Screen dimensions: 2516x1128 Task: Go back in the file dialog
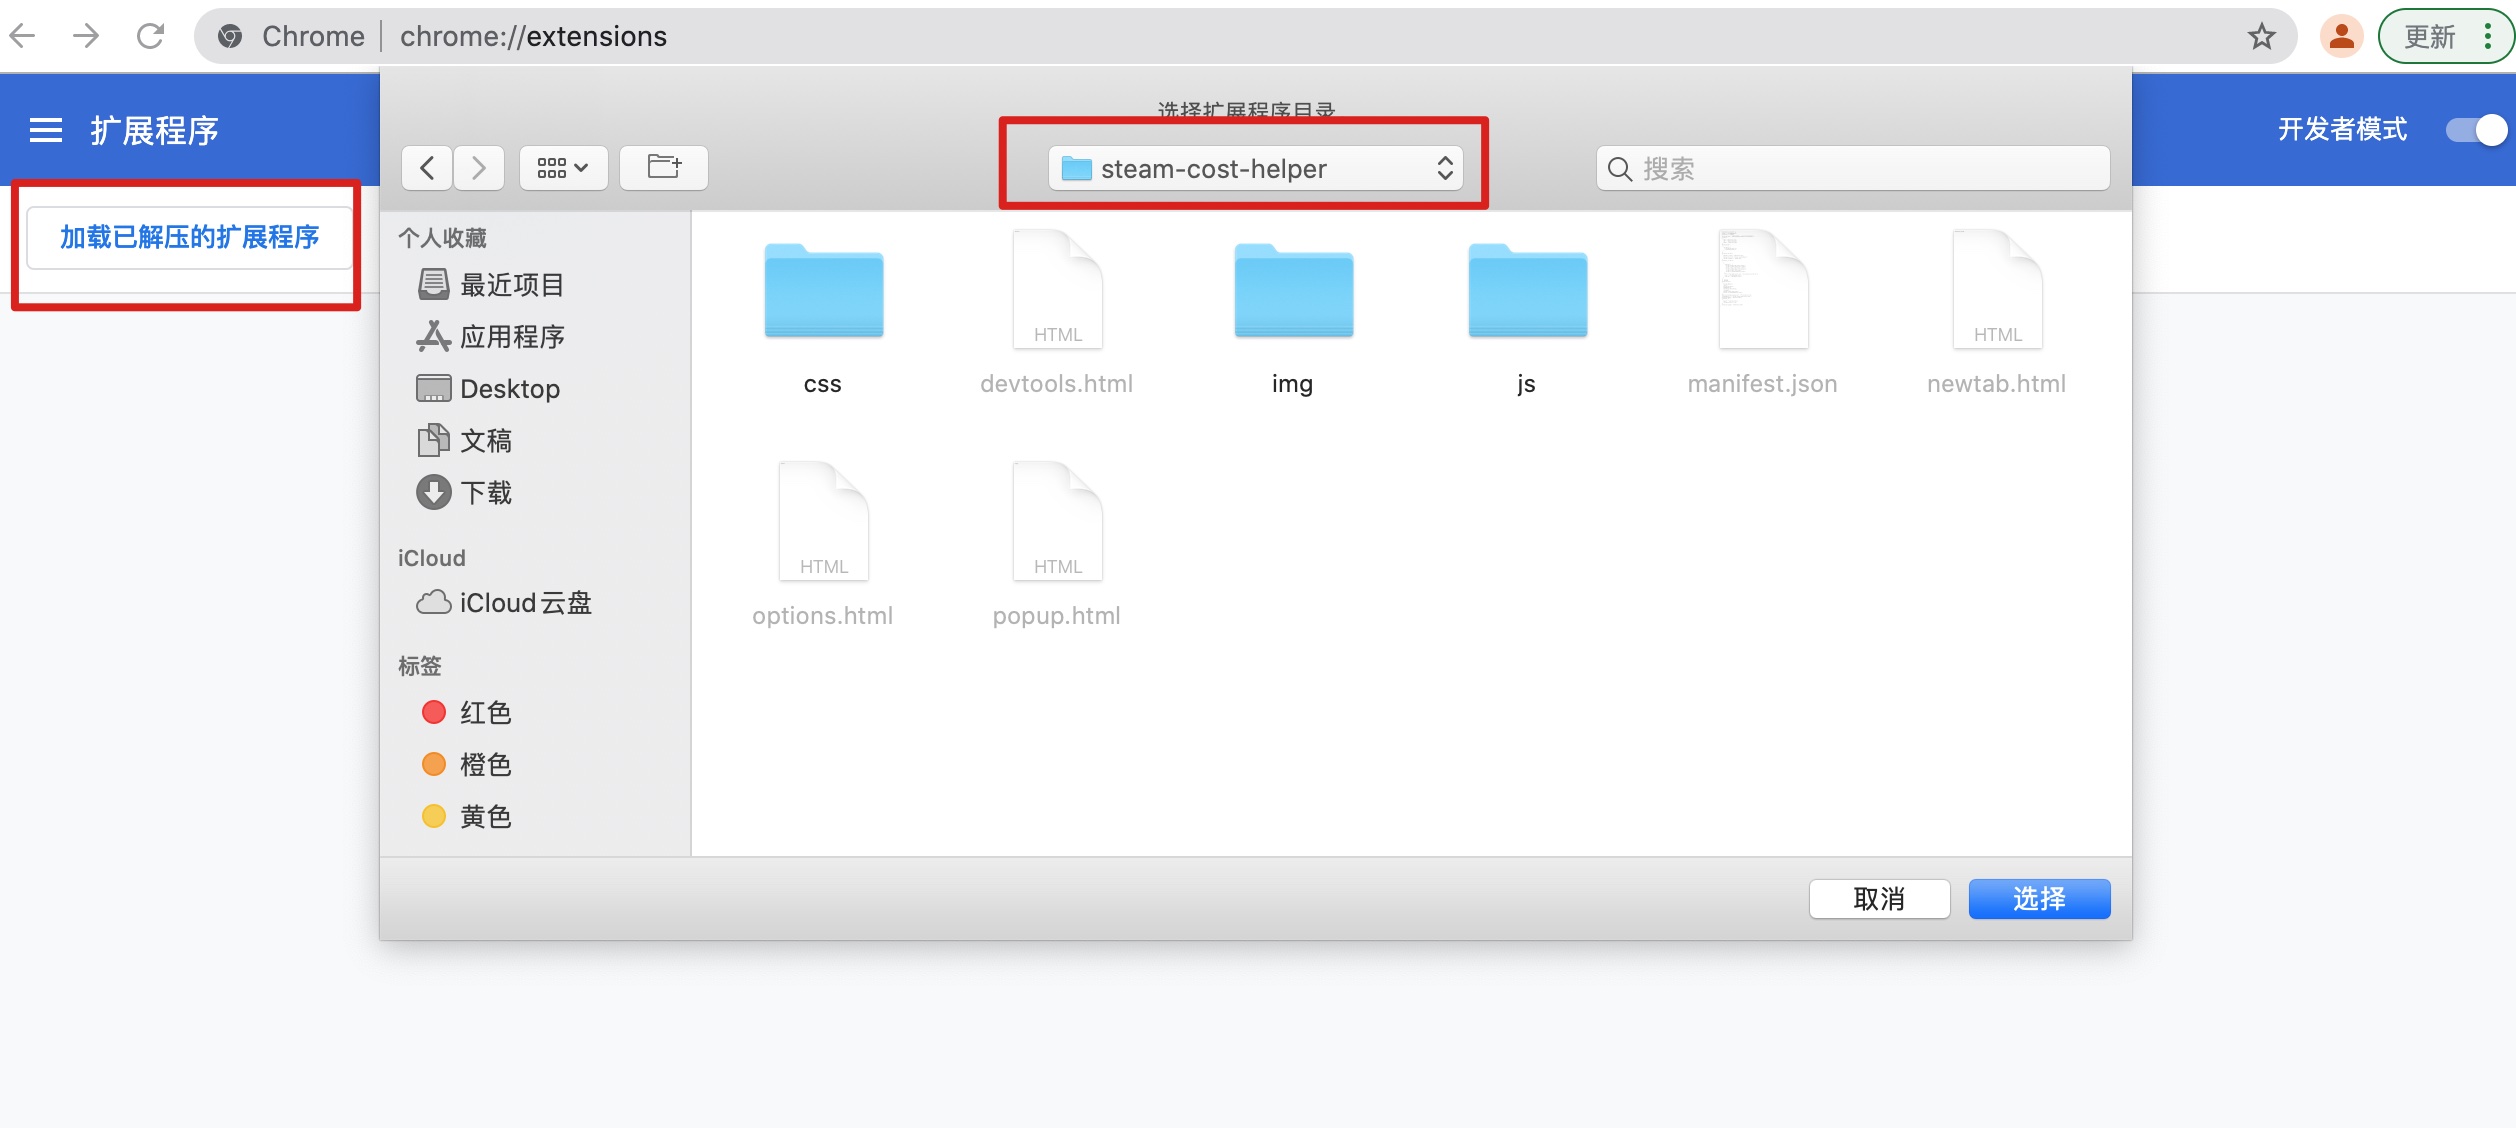(428, 168)
